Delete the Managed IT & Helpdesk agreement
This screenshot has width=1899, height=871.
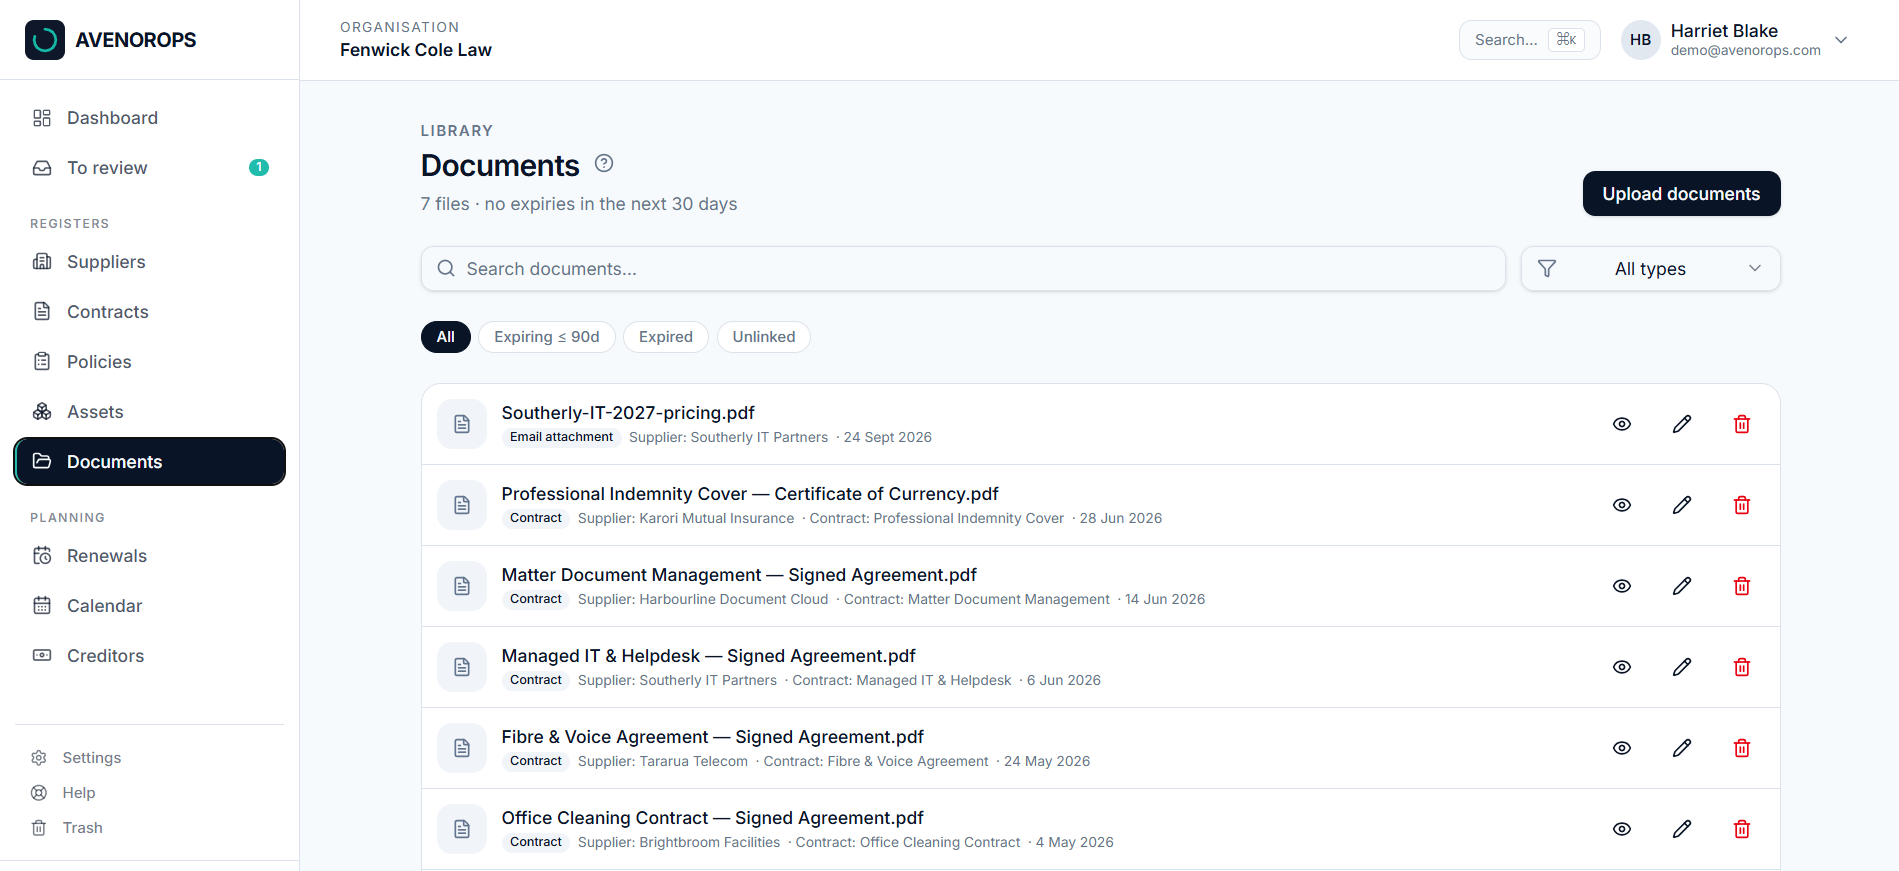[x=1742, y=667]
